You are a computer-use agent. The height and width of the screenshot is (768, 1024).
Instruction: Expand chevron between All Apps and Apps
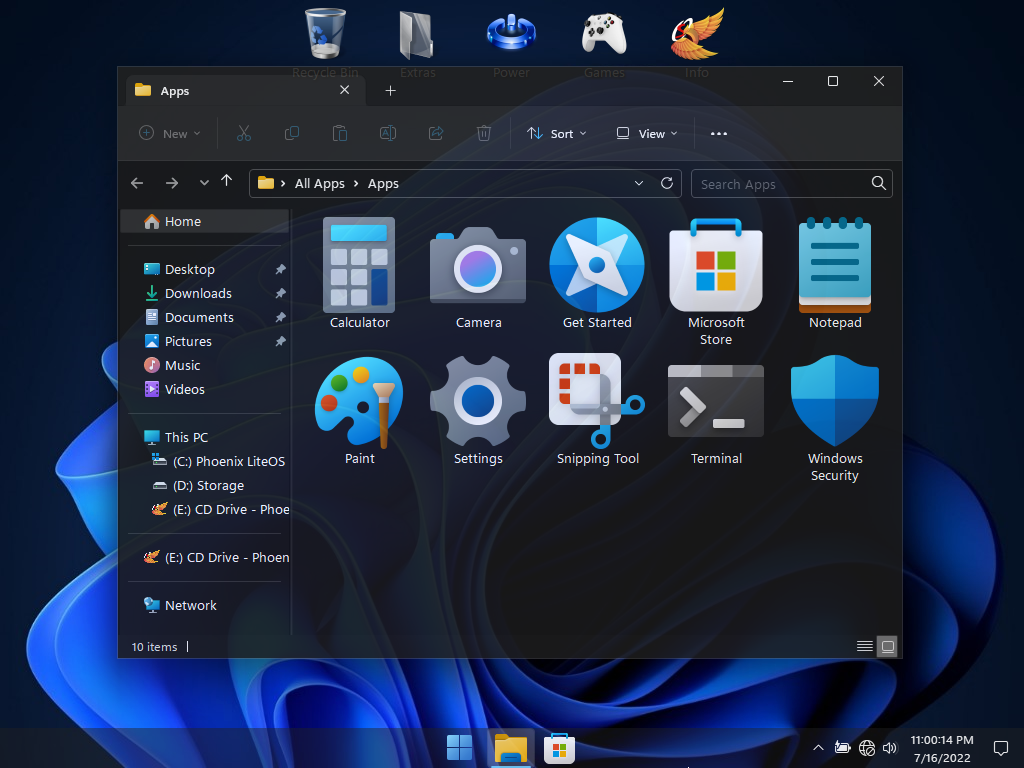click(x=356, y=184)
